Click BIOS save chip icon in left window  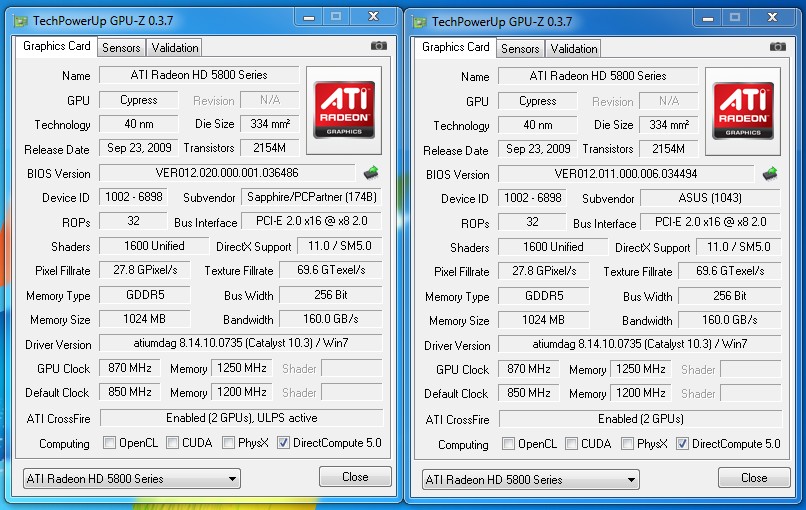point(371,173)
